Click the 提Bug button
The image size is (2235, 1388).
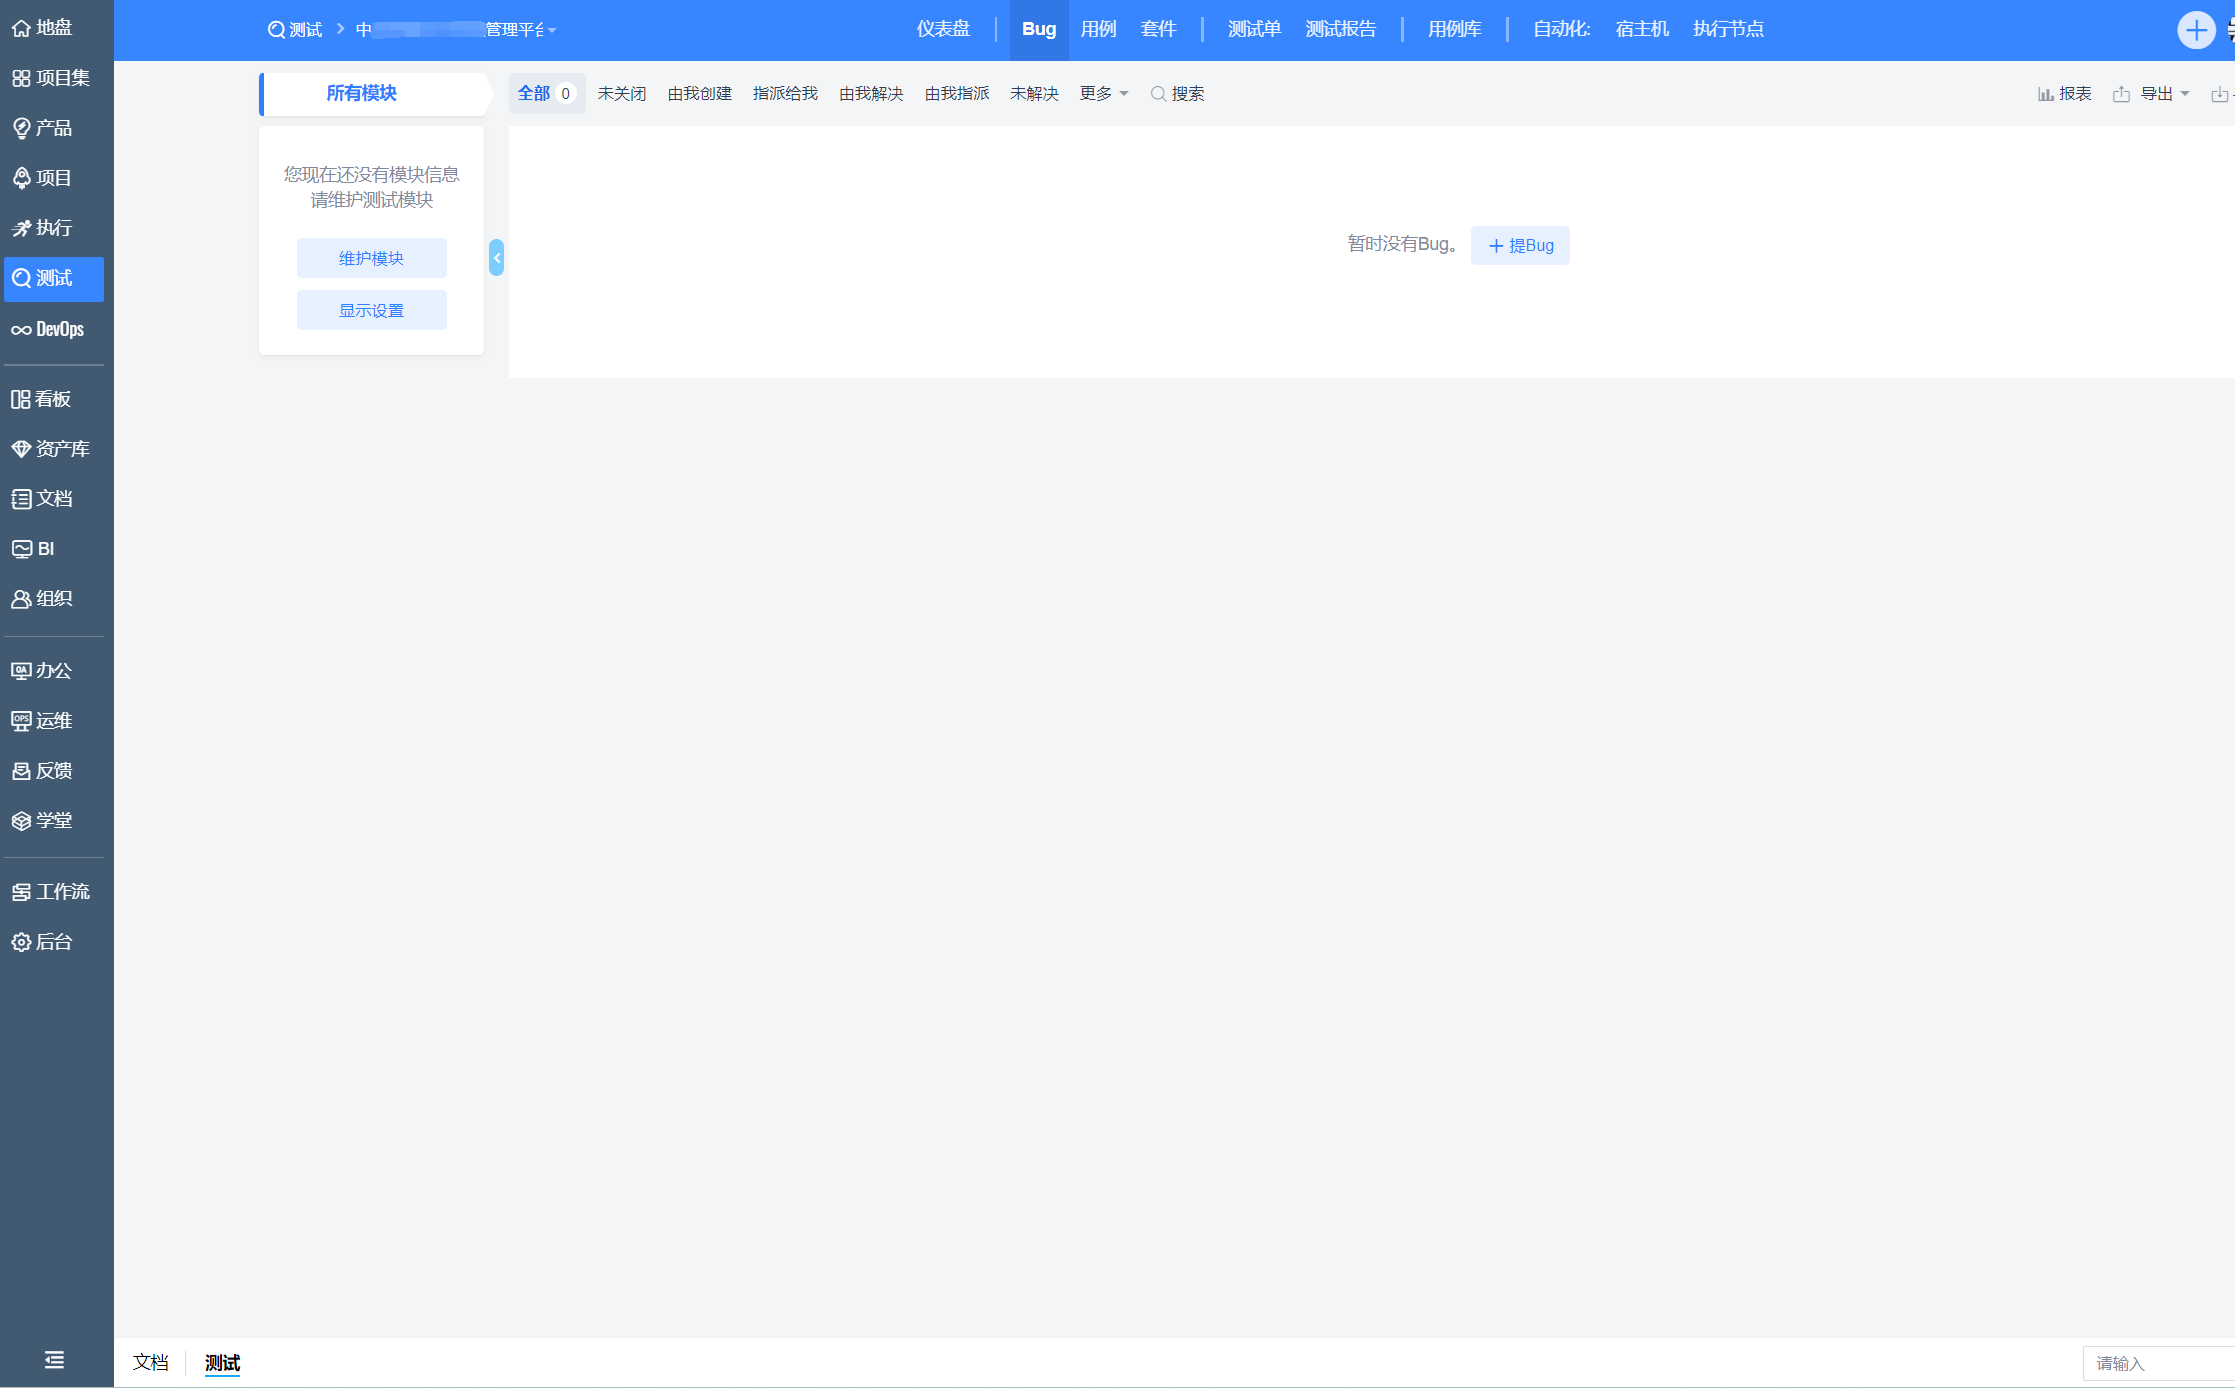click(1520, 246)
